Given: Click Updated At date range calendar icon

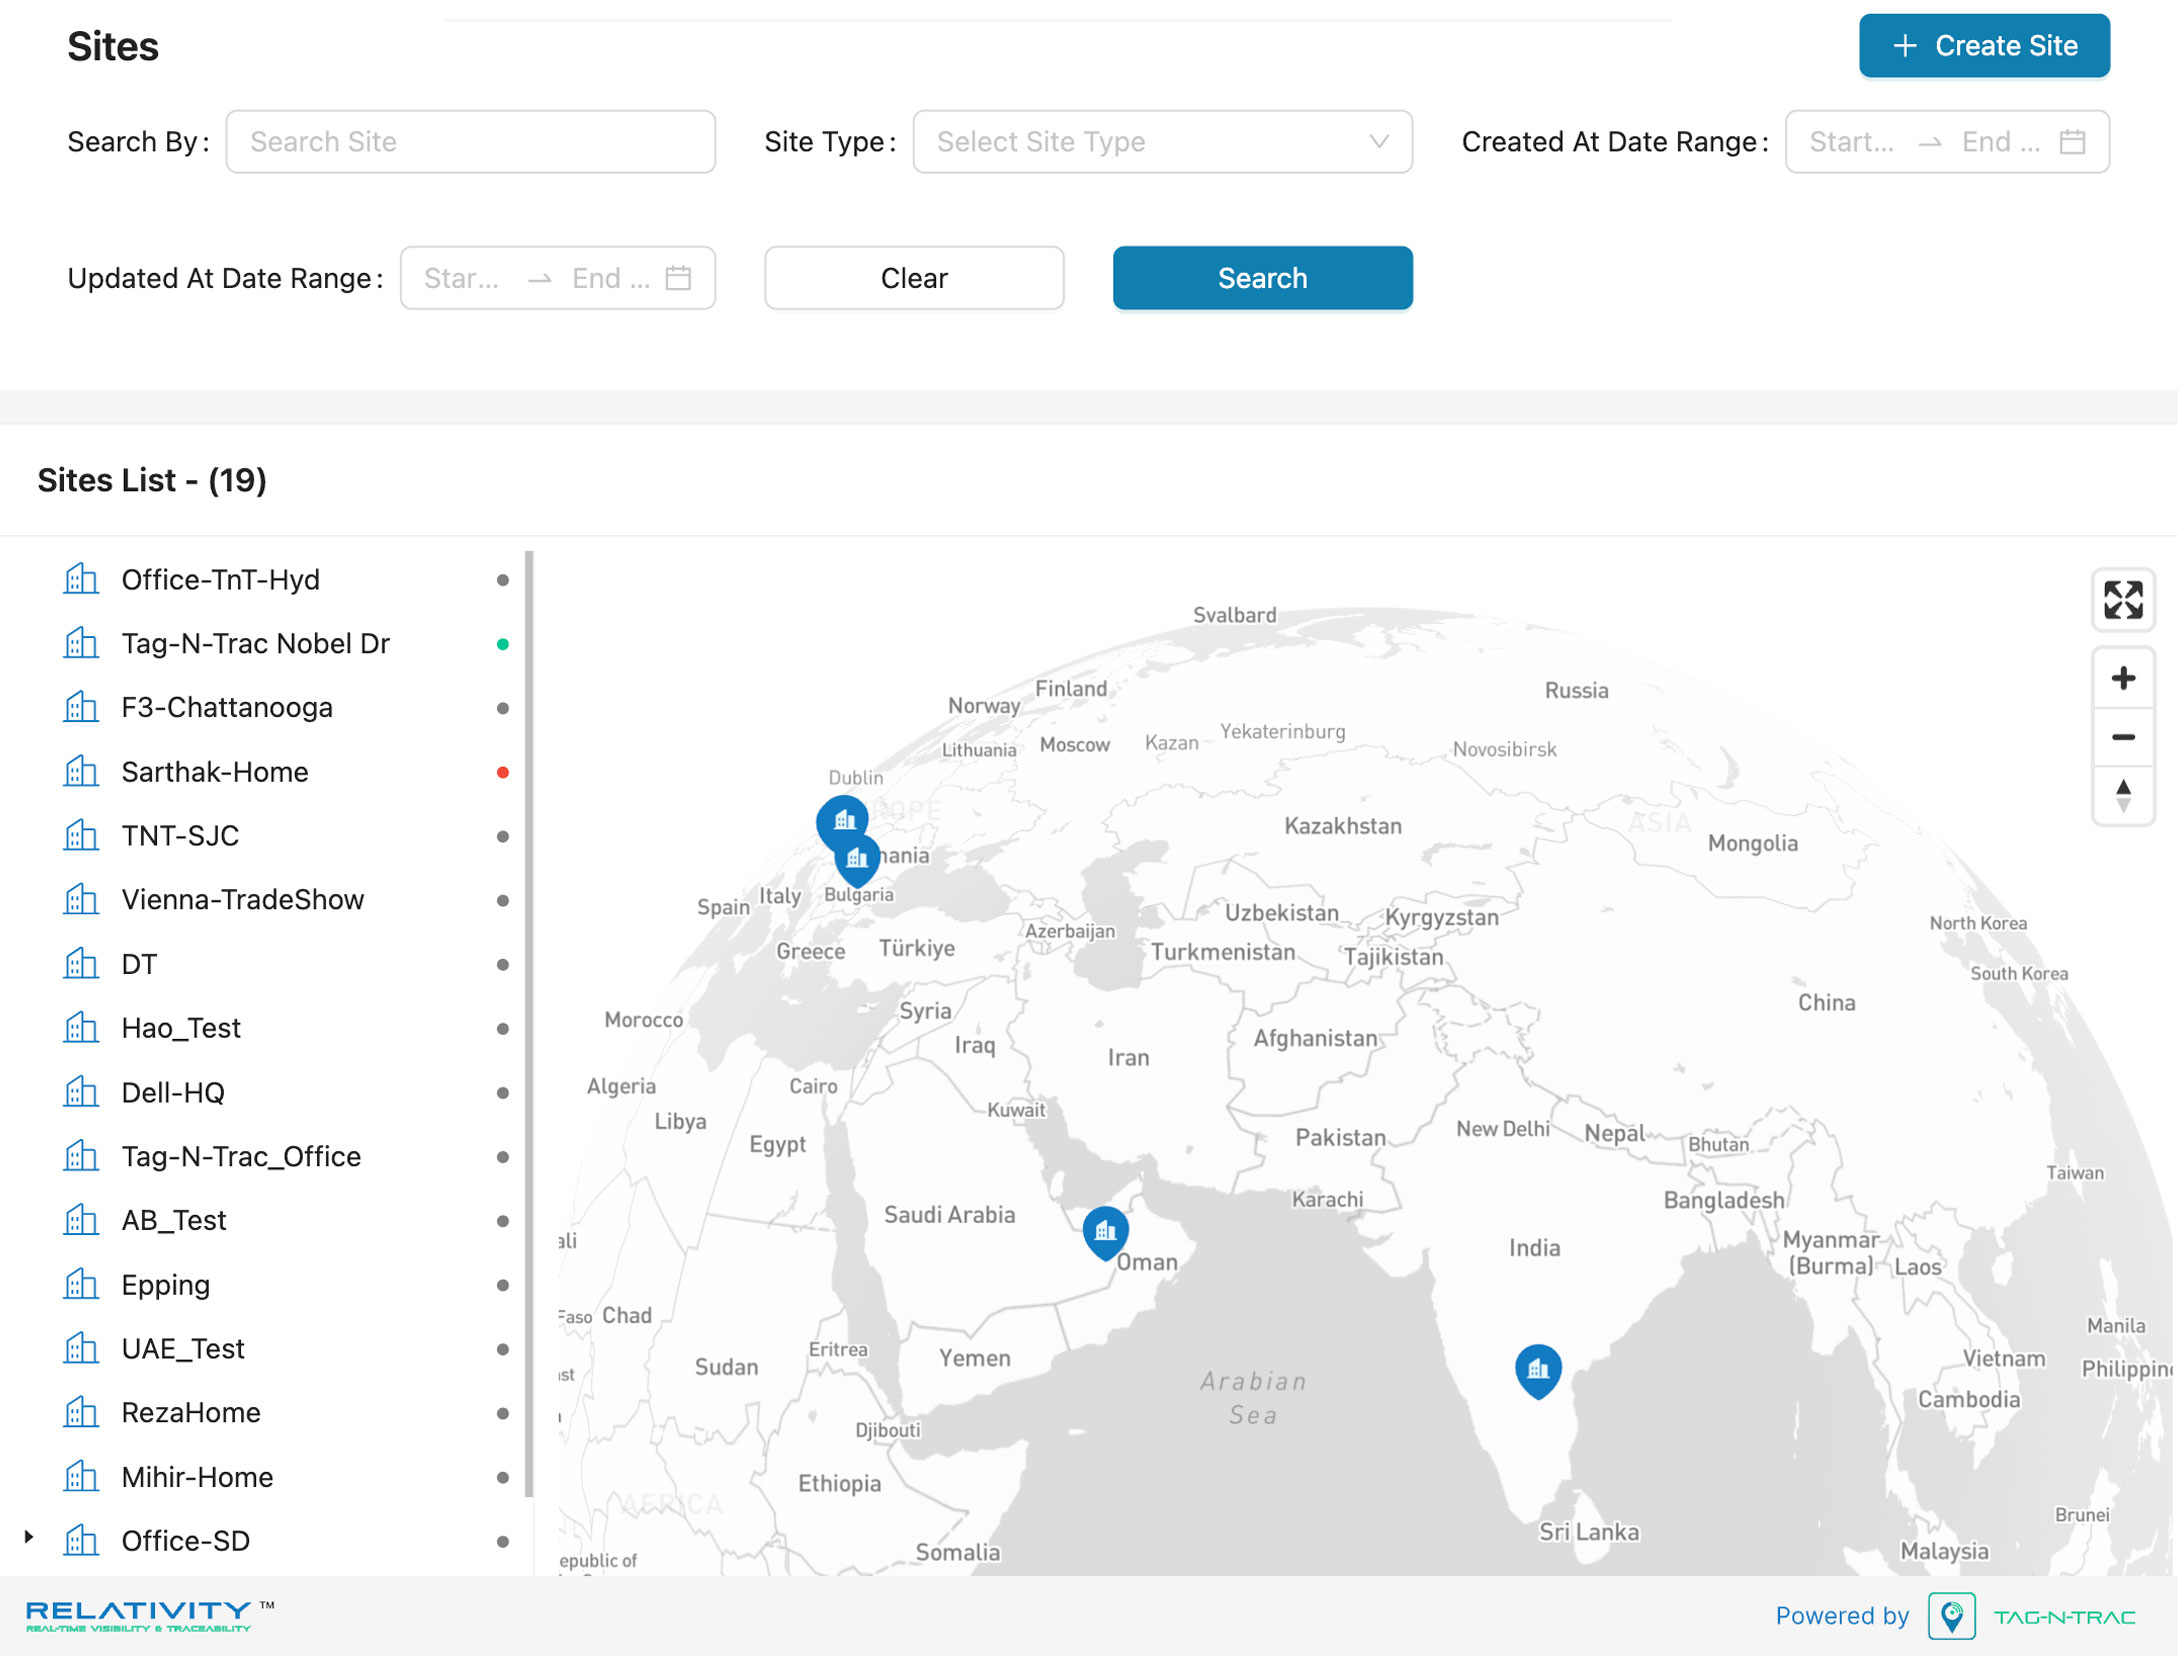Looking at the screenshot, I should (x=679, y=278).
